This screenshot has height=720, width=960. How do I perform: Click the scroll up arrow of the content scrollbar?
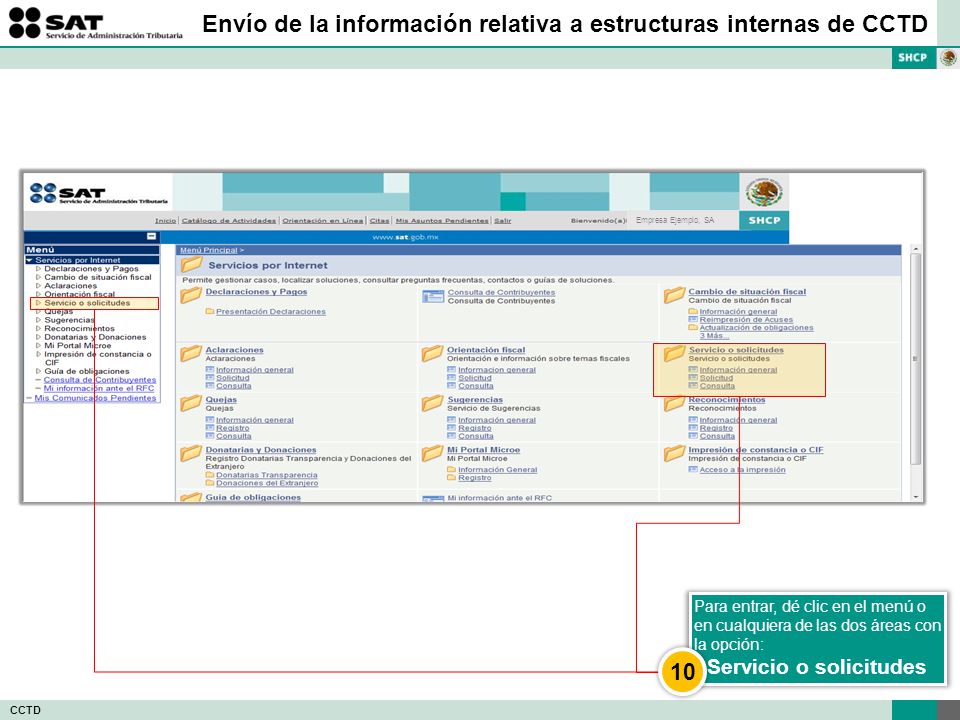[916, 249]
